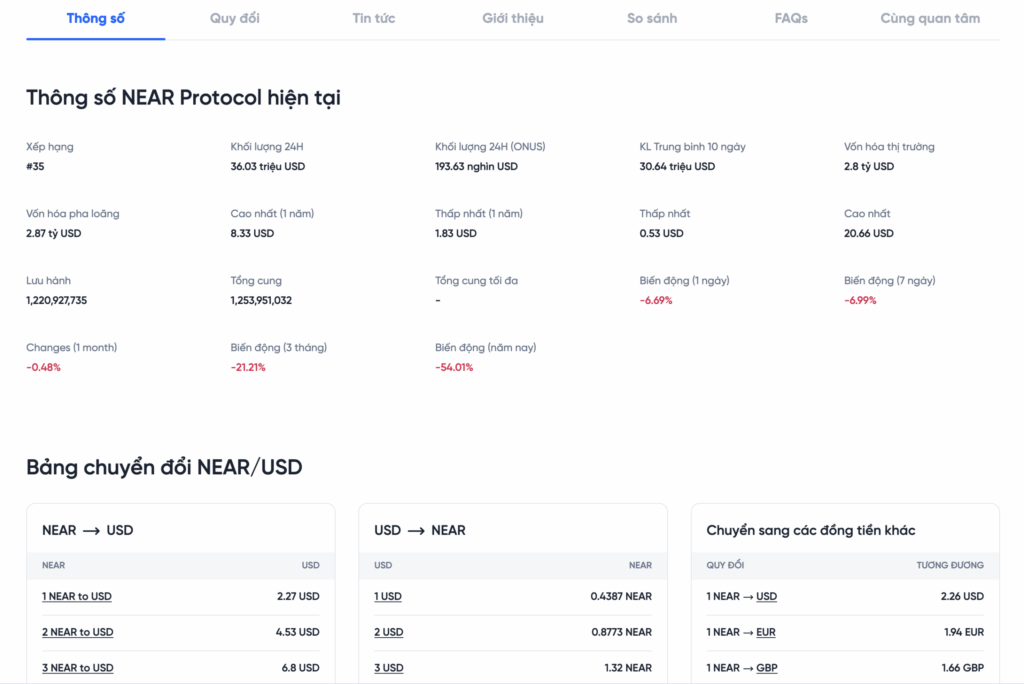Open the Tin tức tab
This screenshot has height=684, width=1024.
374,18
